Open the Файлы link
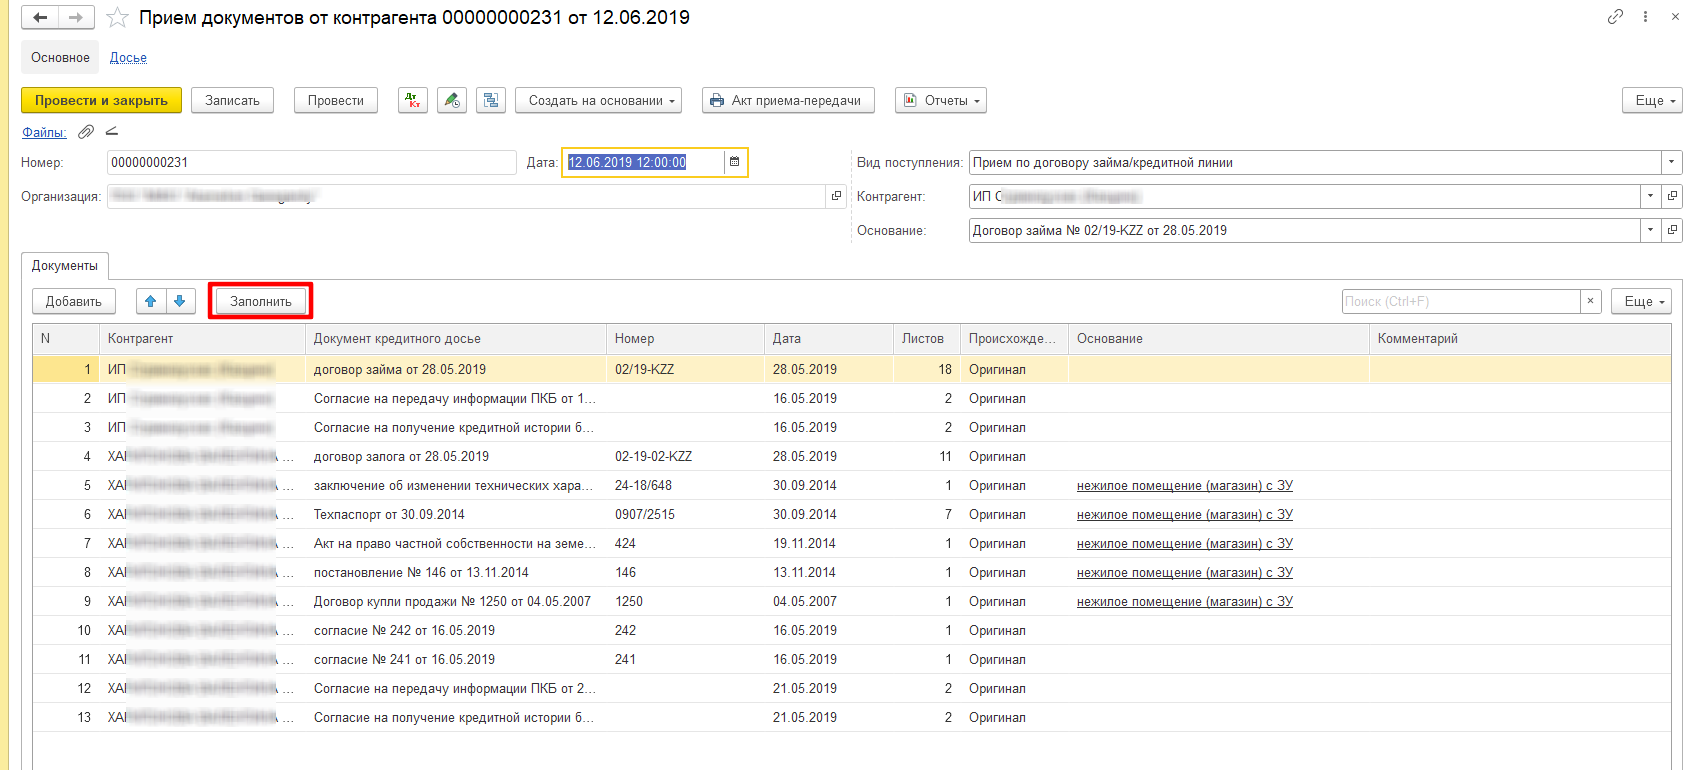The image size is (1701, 770). [44, 132]
